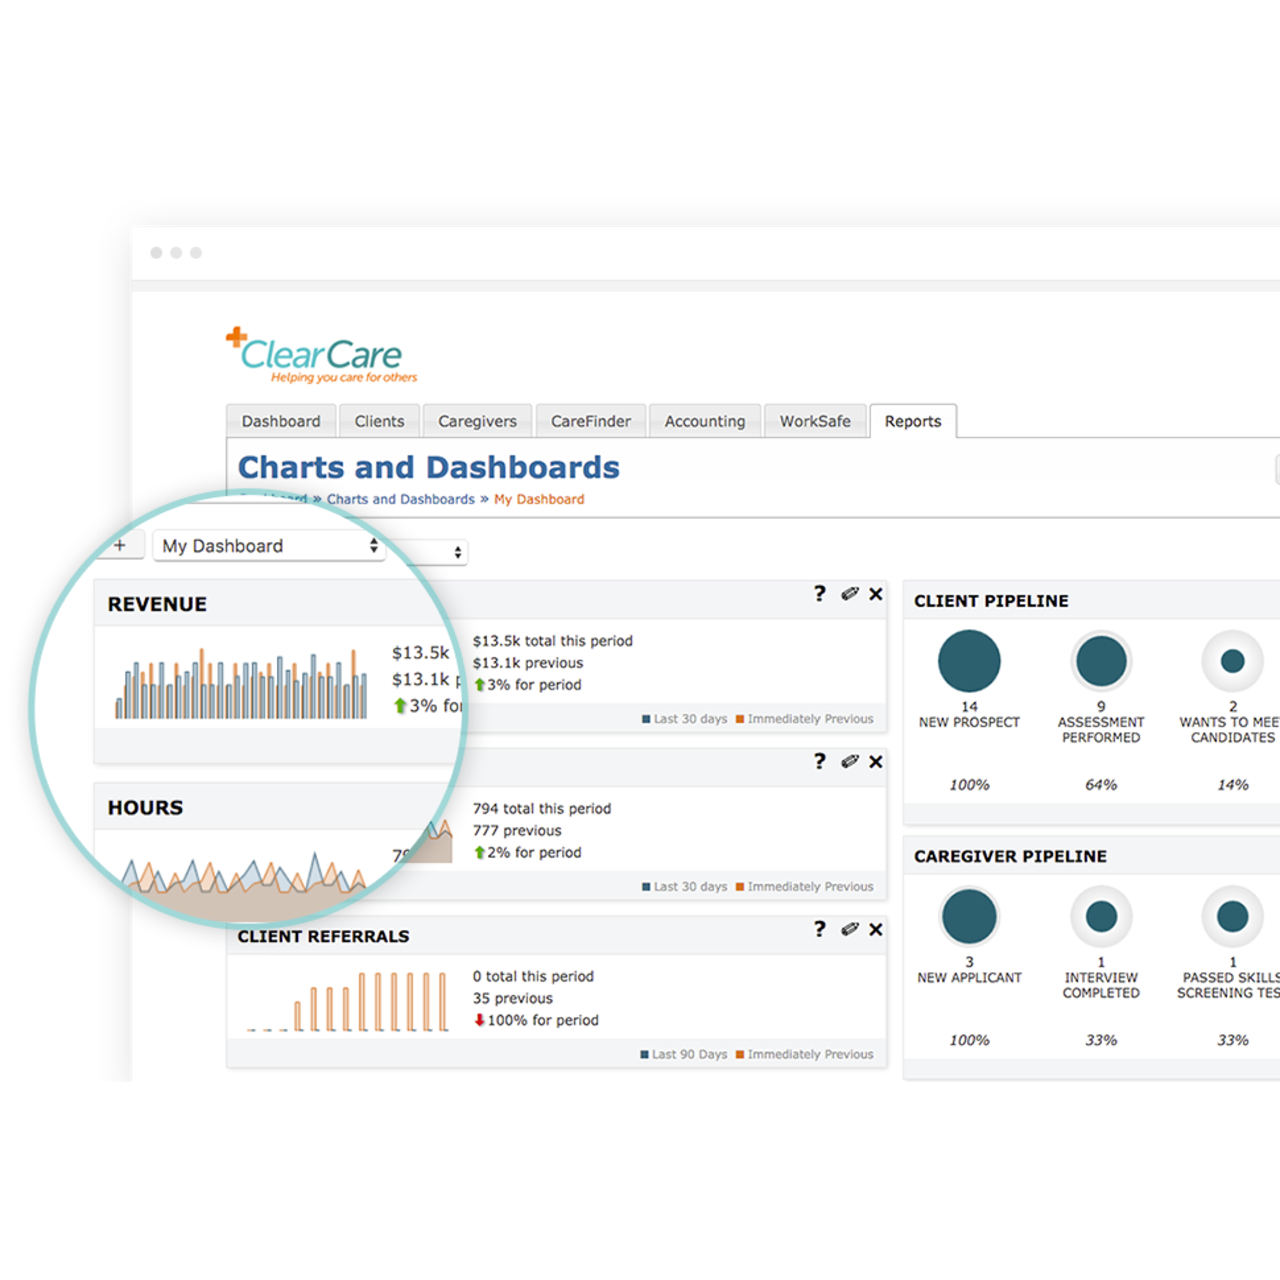Image resolution: width=1280 pixels, height=1280 pixels.
Task: Click the Charts and Dashboards breadcrumb link
Action: 400,499
